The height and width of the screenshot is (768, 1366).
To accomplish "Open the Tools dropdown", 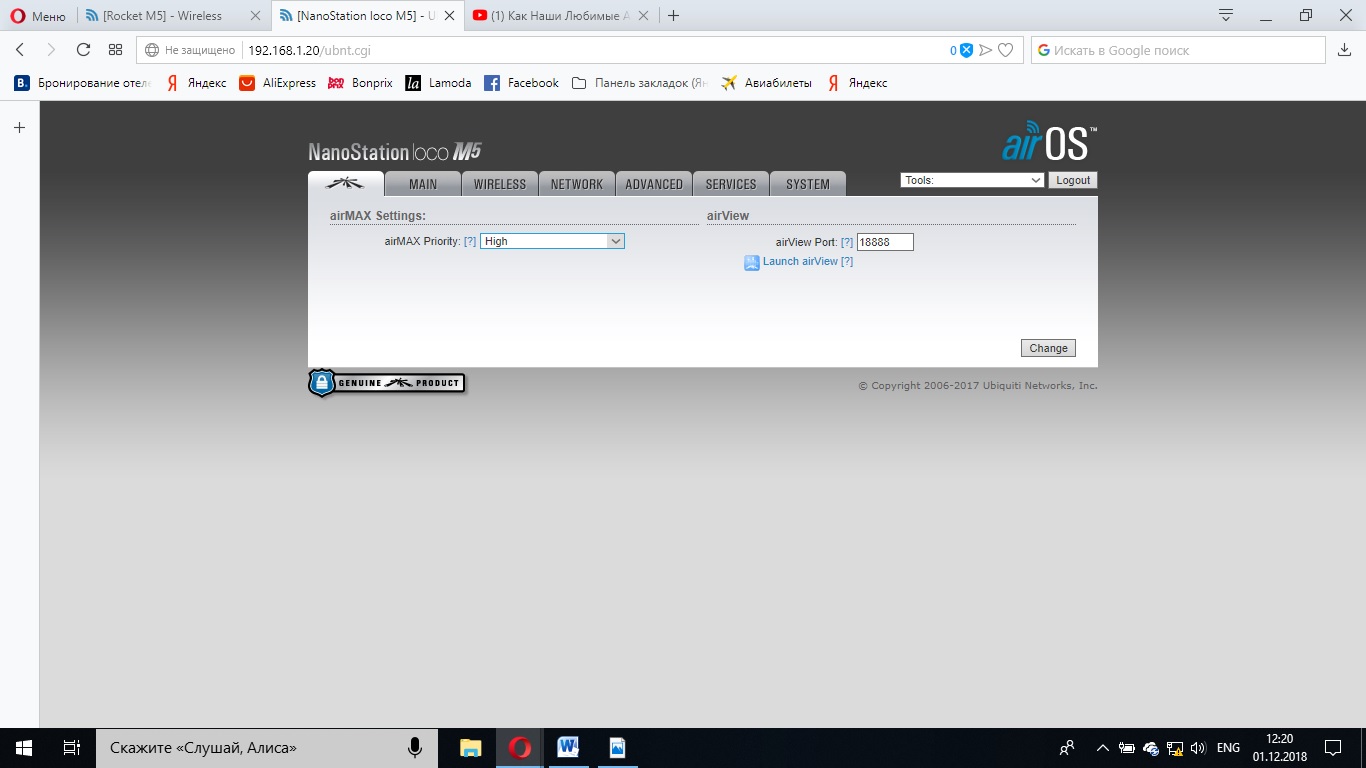I will tap(972, 180).
